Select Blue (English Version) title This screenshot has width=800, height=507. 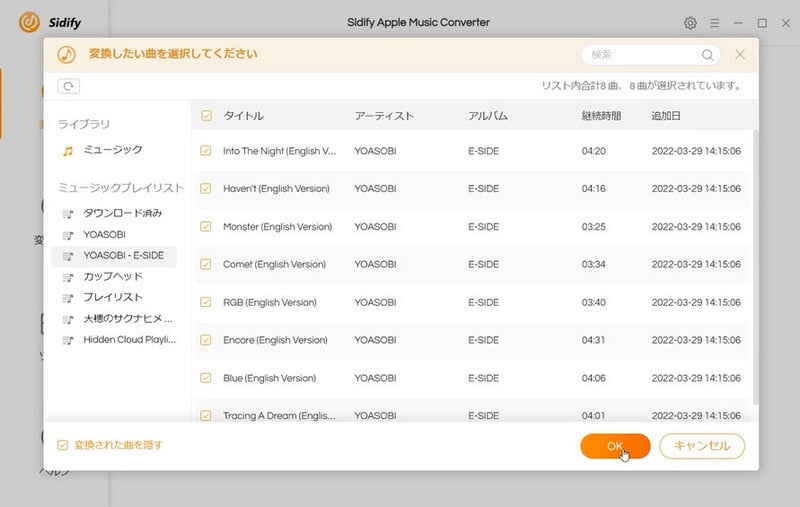coord(269,378)
